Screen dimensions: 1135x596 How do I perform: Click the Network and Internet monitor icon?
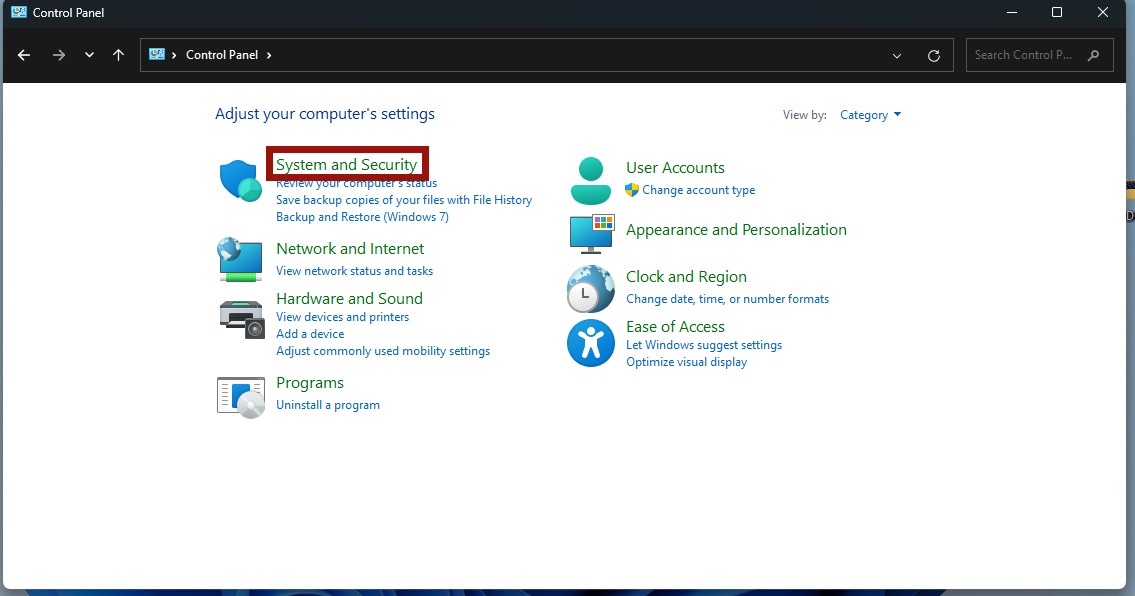[x=239, y=259]
